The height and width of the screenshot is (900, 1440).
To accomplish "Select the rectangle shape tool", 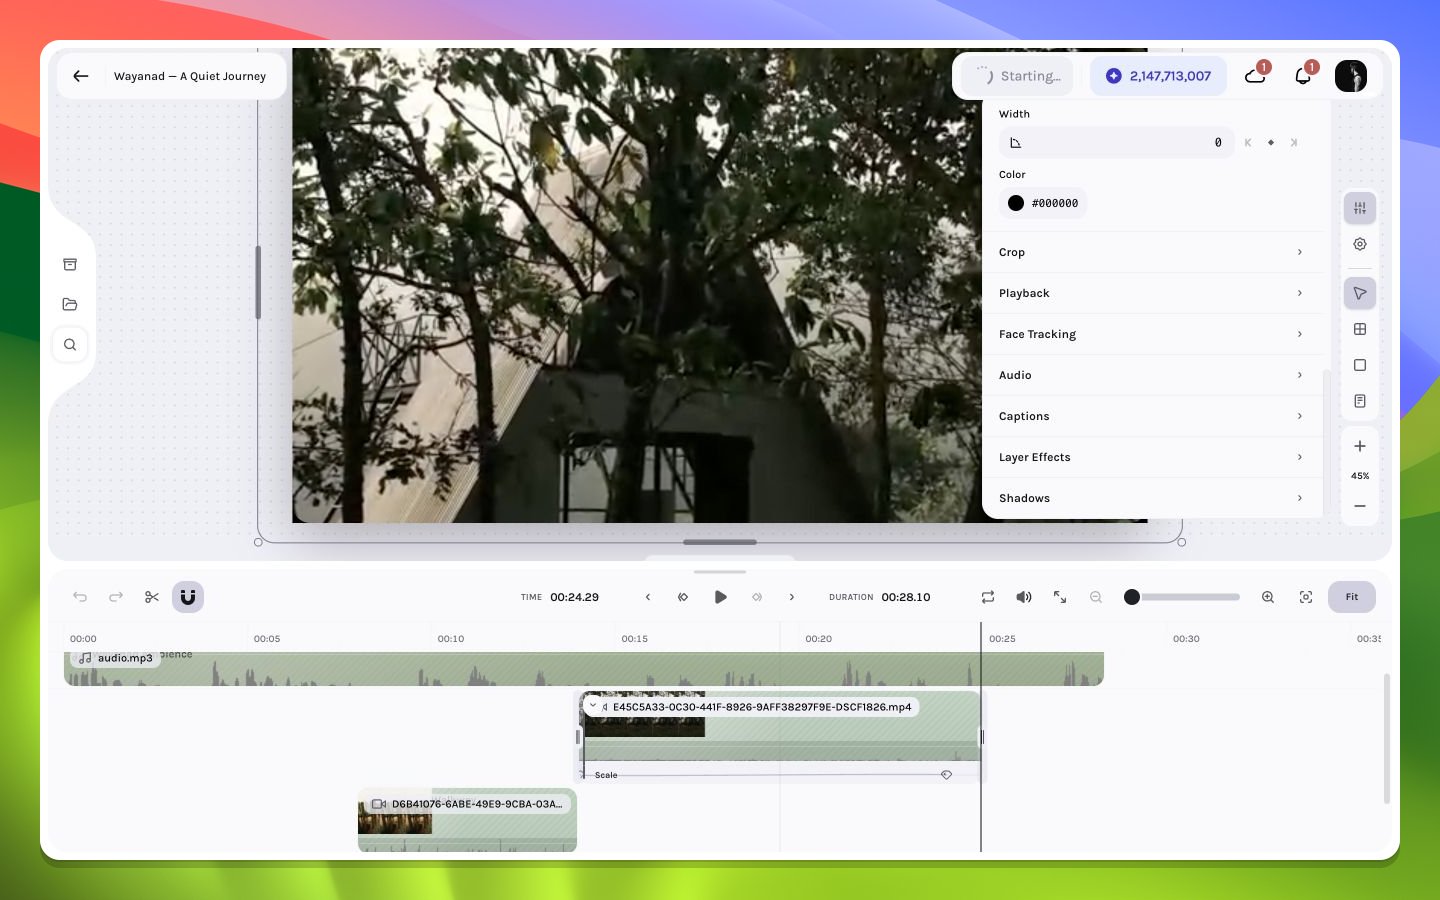I will point(1360,365).
